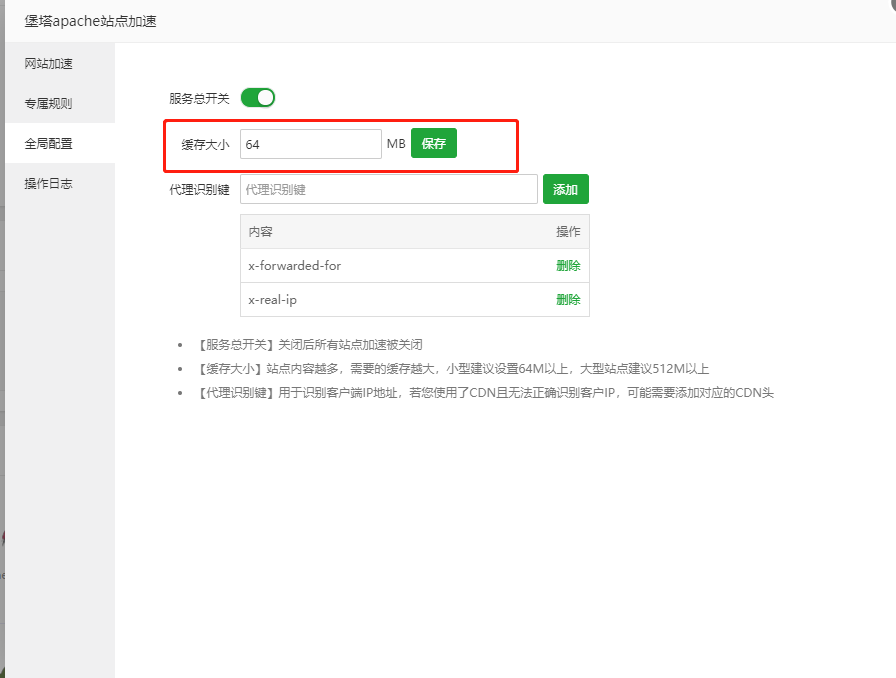Click the 内容 column header
This screenshot has width=896, height=678.
click(x=261, y=232)
